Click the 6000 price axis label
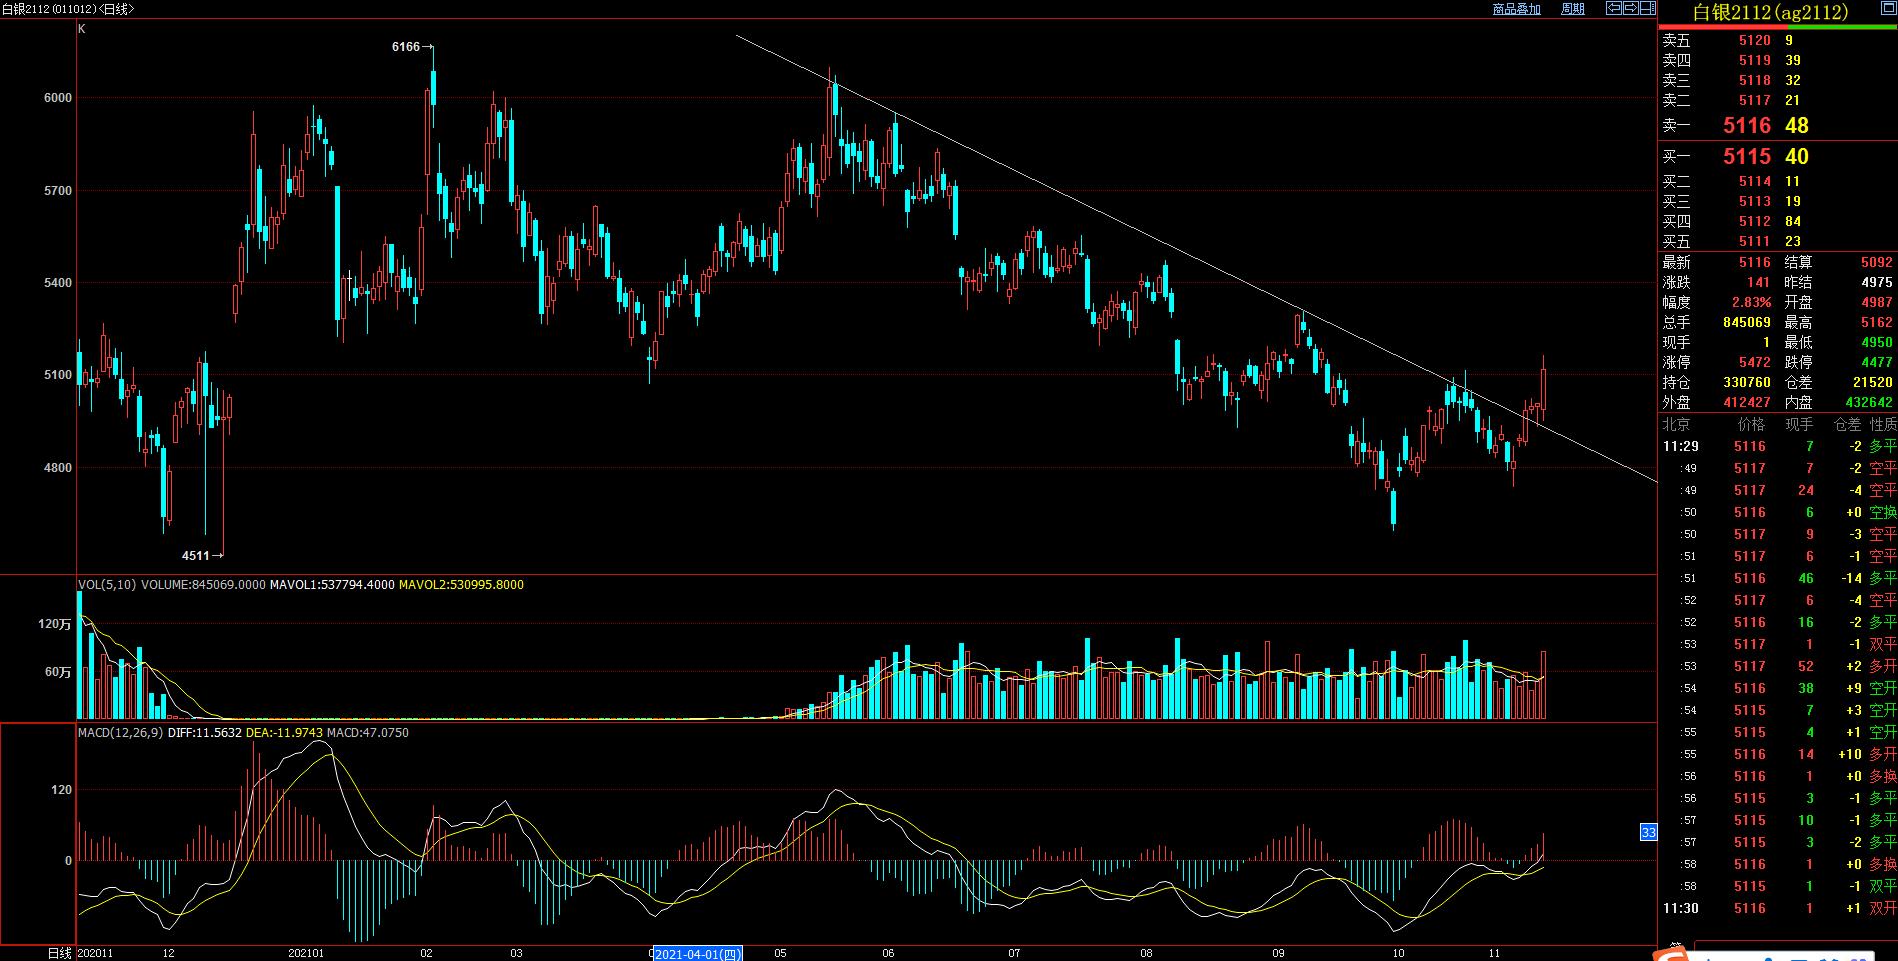 click(x=58, y=98)
